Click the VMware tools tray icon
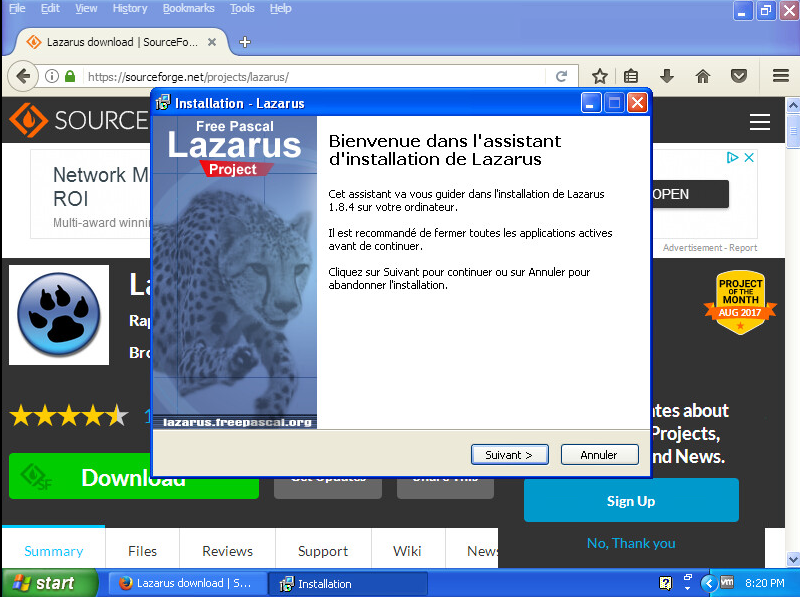Viewport: 800px width, 597px height. 727,582
